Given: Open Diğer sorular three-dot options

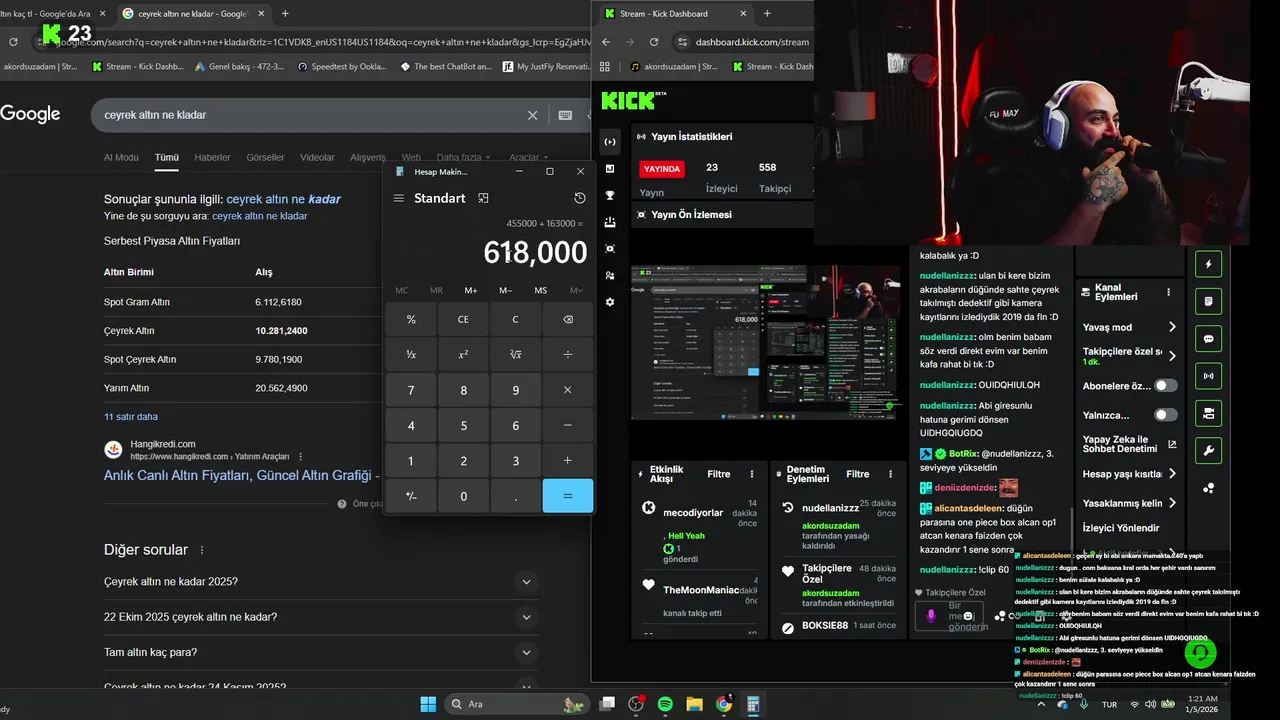Looking at the screenshot, I should [x=202, y=550].
